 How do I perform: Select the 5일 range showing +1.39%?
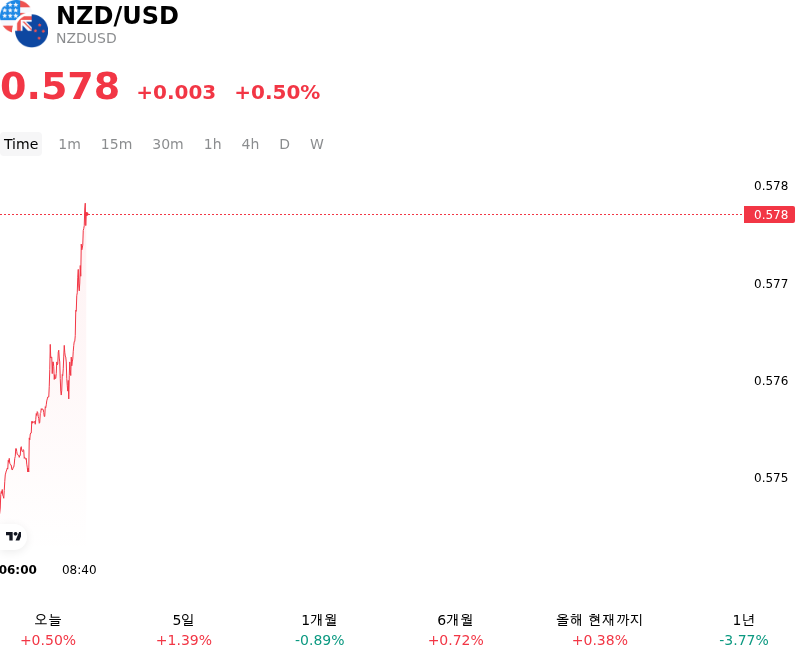point(184,630)
